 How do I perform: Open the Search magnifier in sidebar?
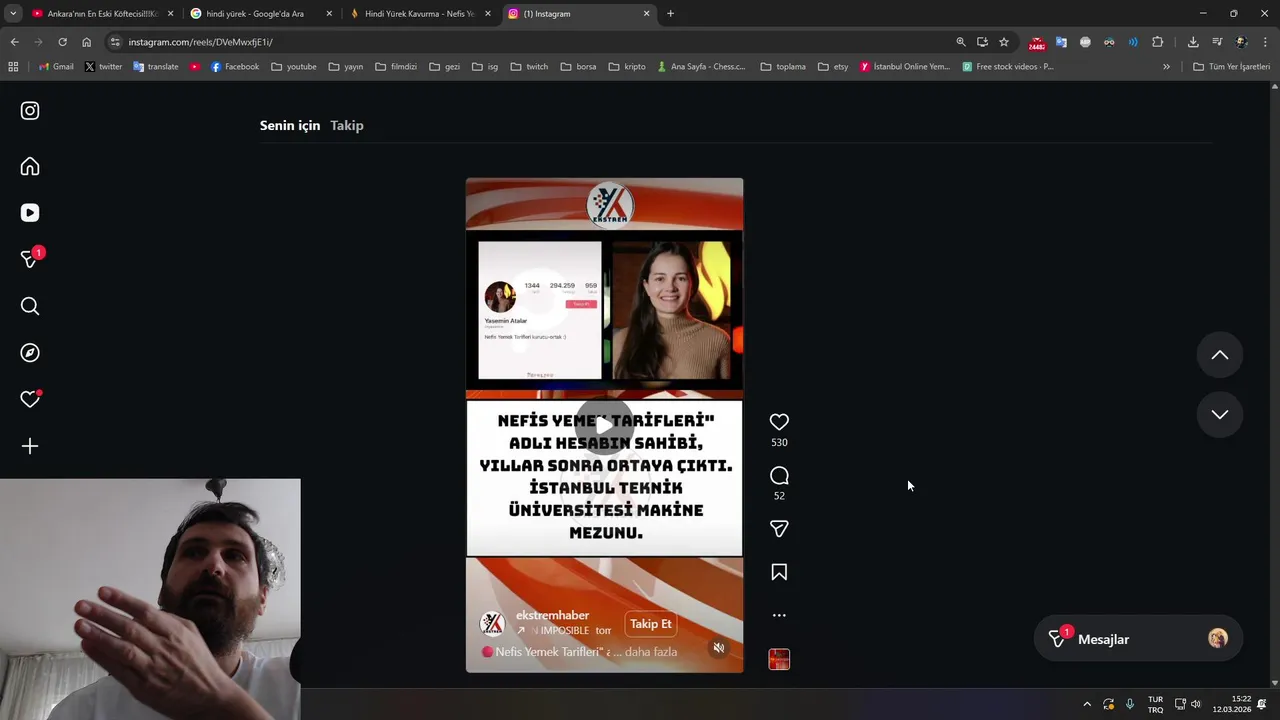click(30, 306)
